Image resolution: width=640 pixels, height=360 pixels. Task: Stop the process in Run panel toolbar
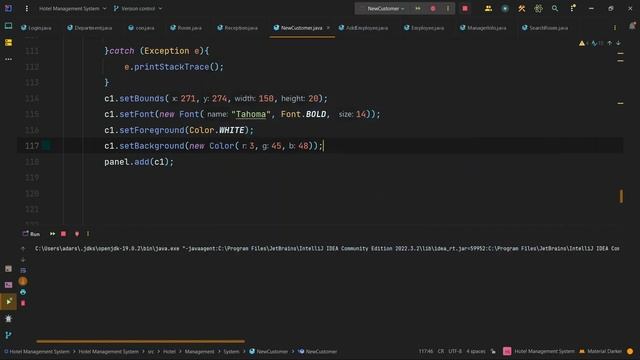pos(63,234)
